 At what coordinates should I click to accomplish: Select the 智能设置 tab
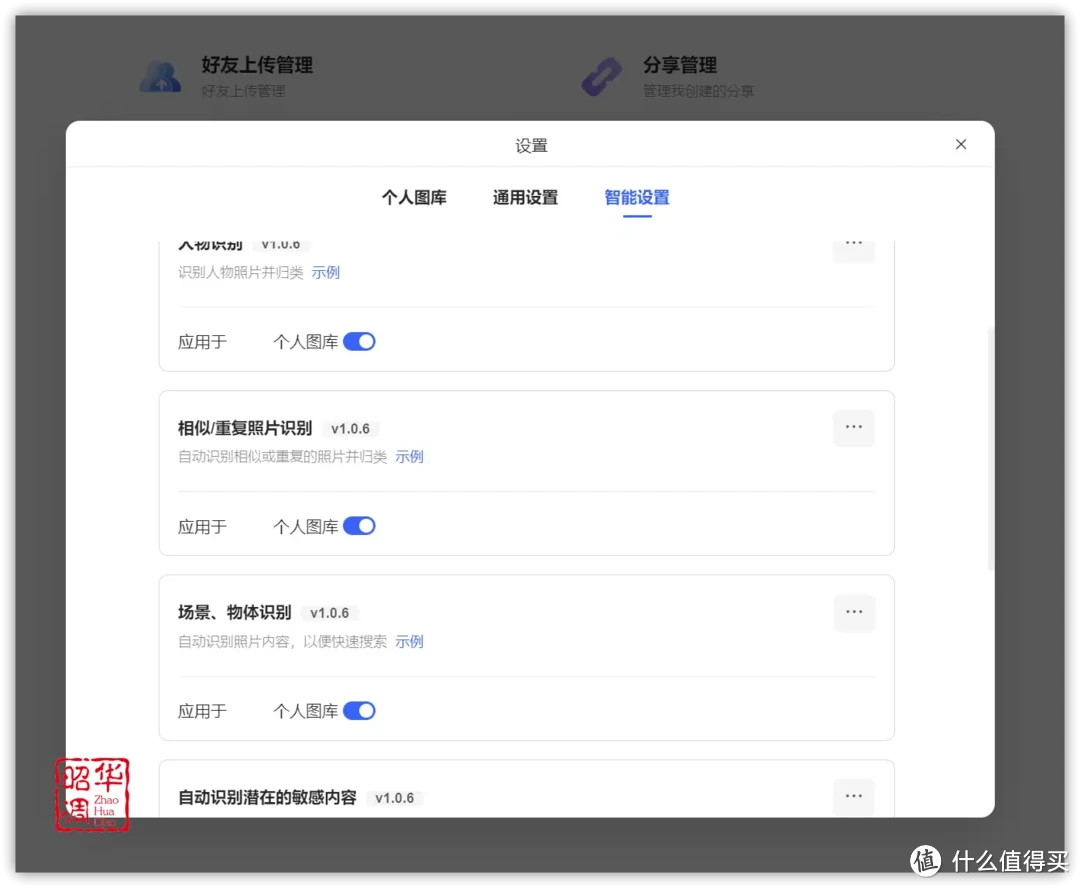(x=636, y=197)
